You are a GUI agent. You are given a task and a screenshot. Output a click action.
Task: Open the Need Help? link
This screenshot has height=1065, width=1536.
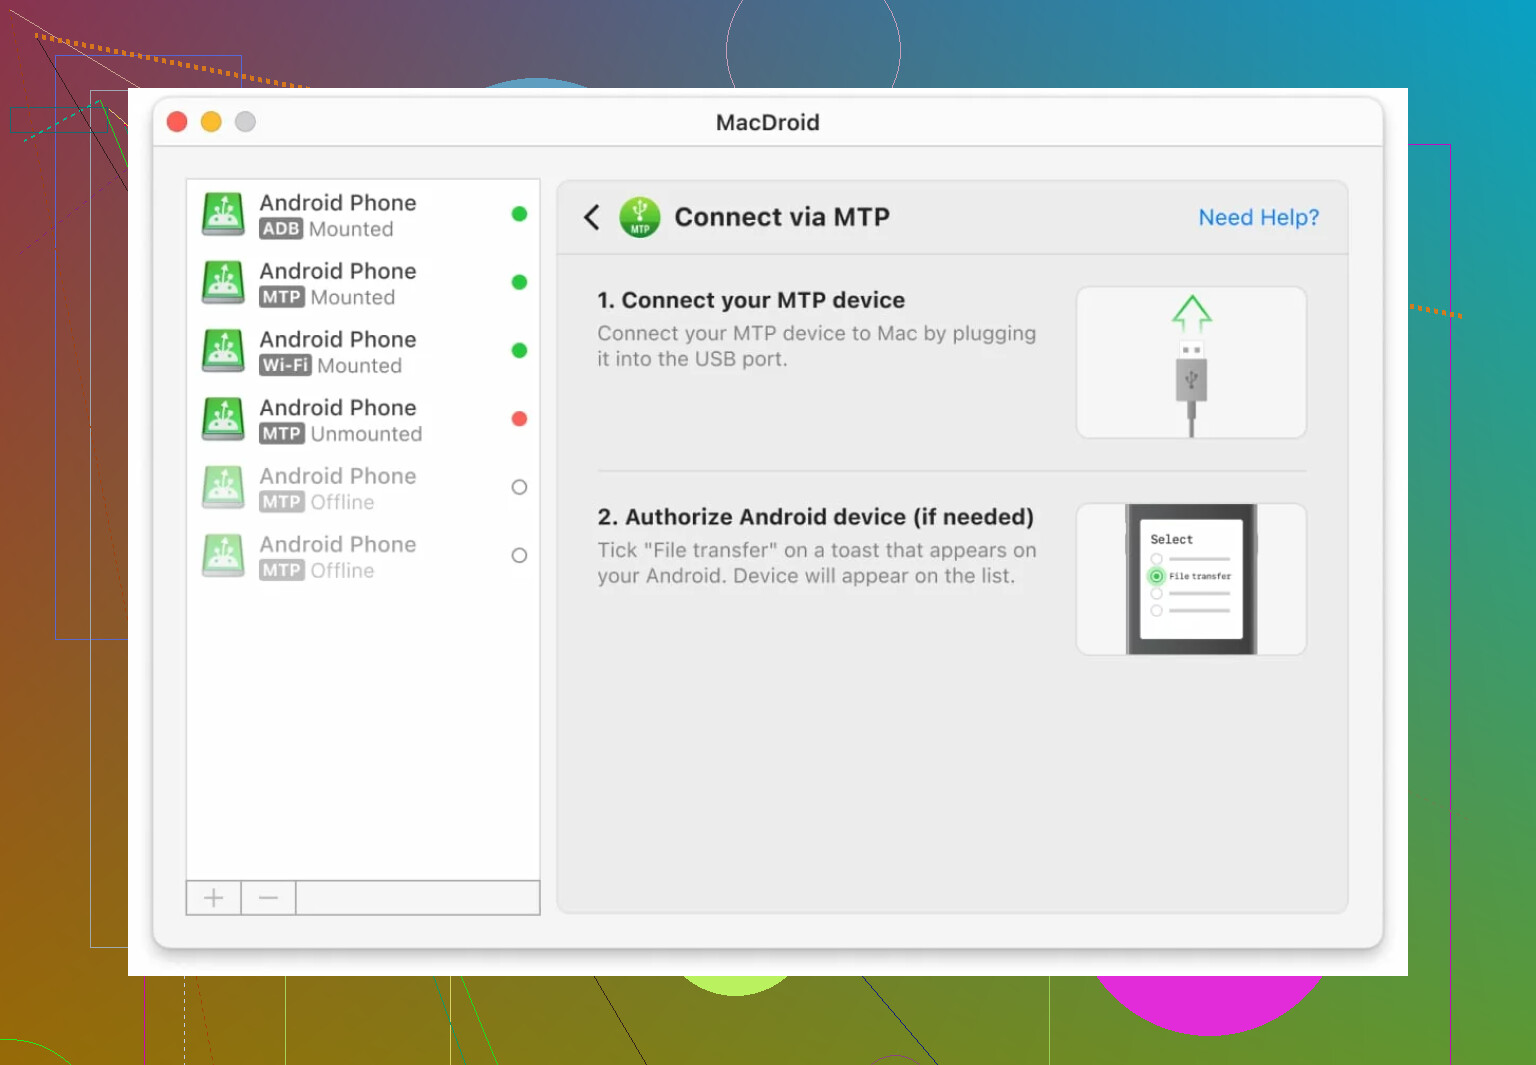tap(1258, 217)
